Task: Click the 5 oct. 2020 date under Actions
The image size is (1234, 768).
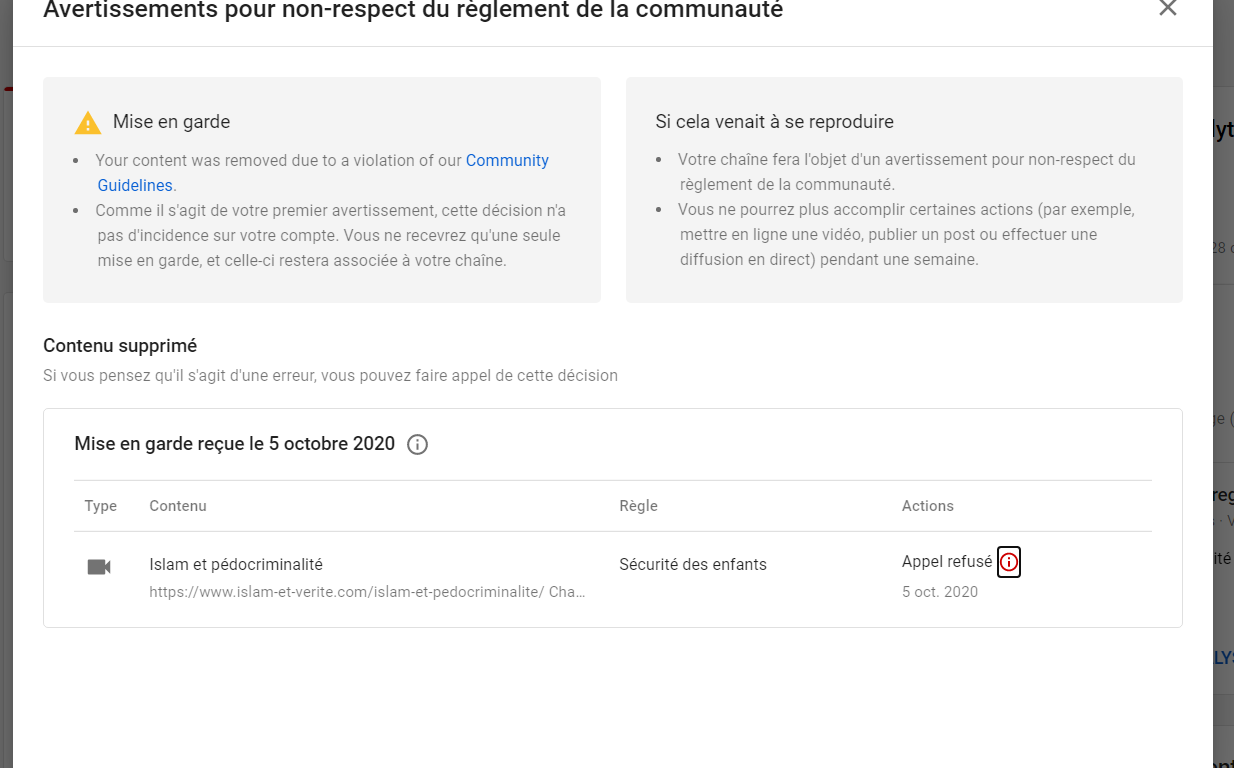Action: (940, 592)
